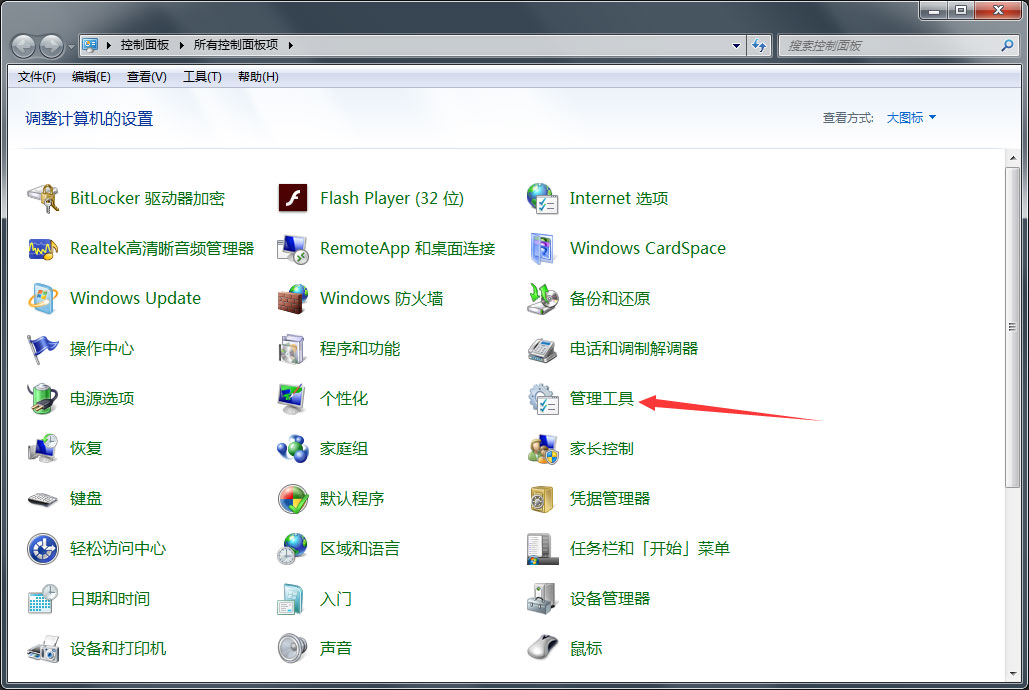
Task: Open the Windows 防火墙 text link
Action: [381, 299]
